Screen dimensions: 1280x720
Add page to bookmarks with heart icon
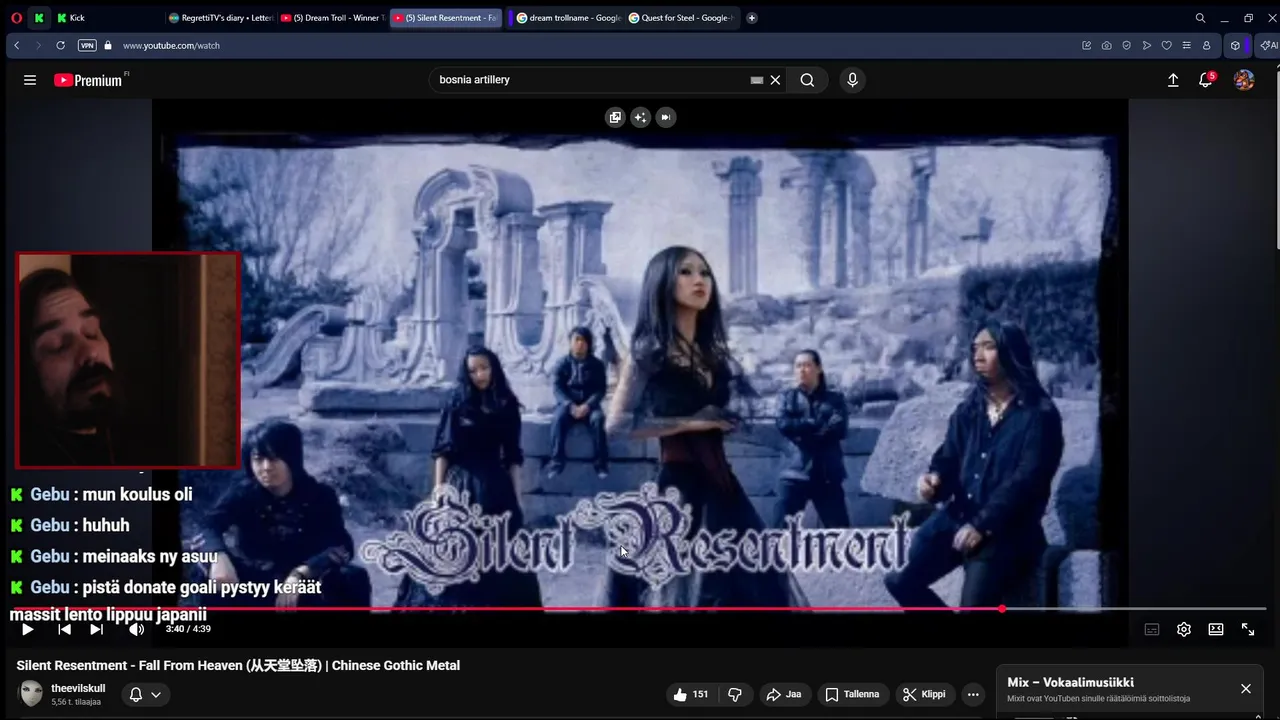click(1166, 45)
